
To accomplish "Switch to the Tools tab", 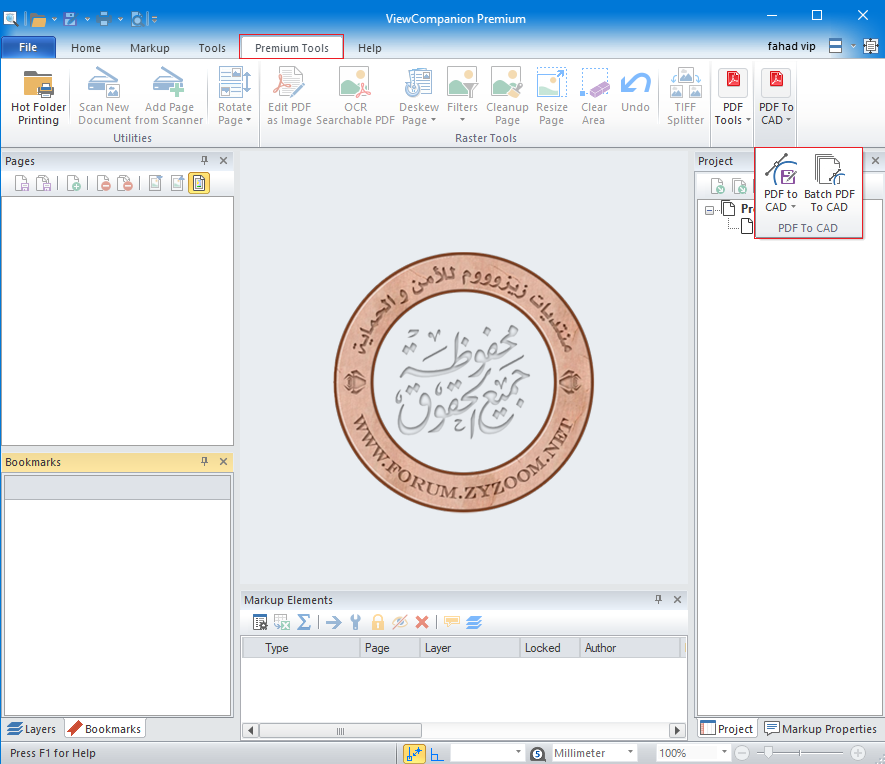I will pos(212,48).
